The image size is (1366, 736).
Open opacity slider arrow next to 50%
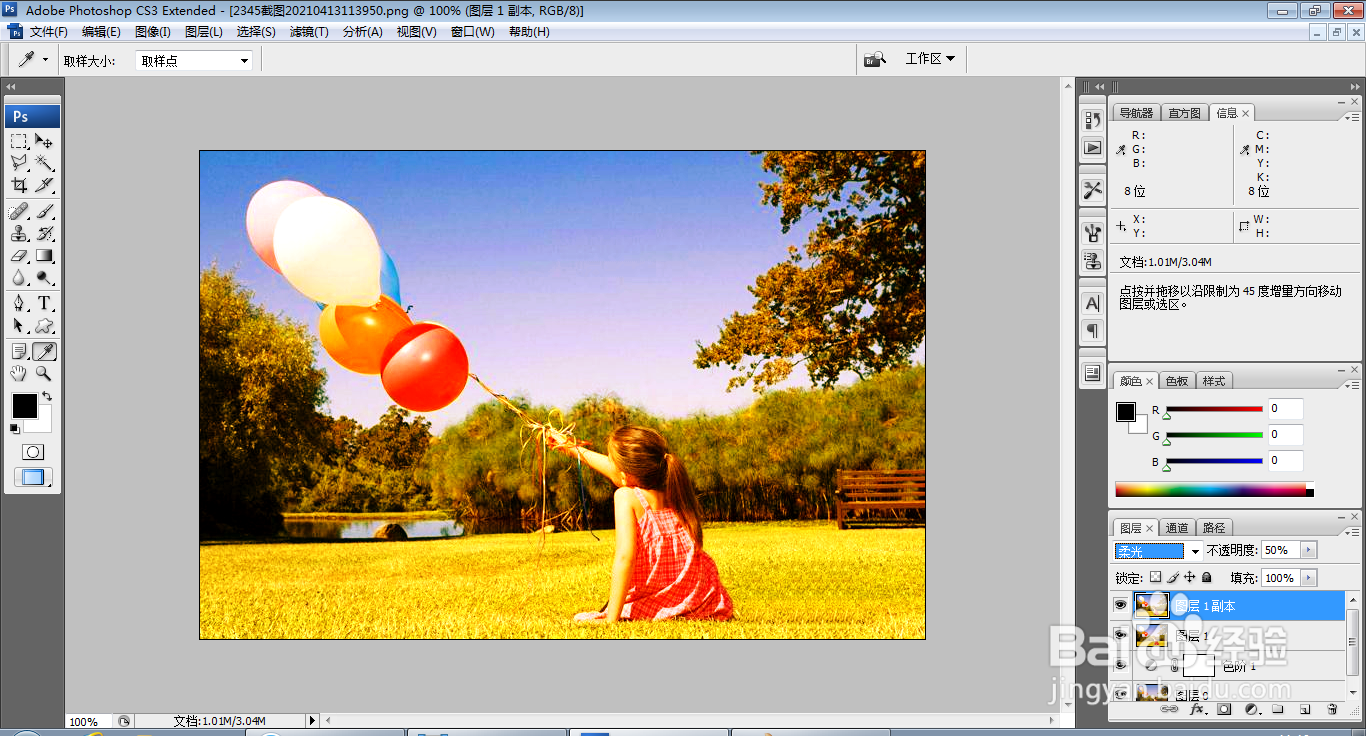pyautogui.click(x=1308, y=550)
